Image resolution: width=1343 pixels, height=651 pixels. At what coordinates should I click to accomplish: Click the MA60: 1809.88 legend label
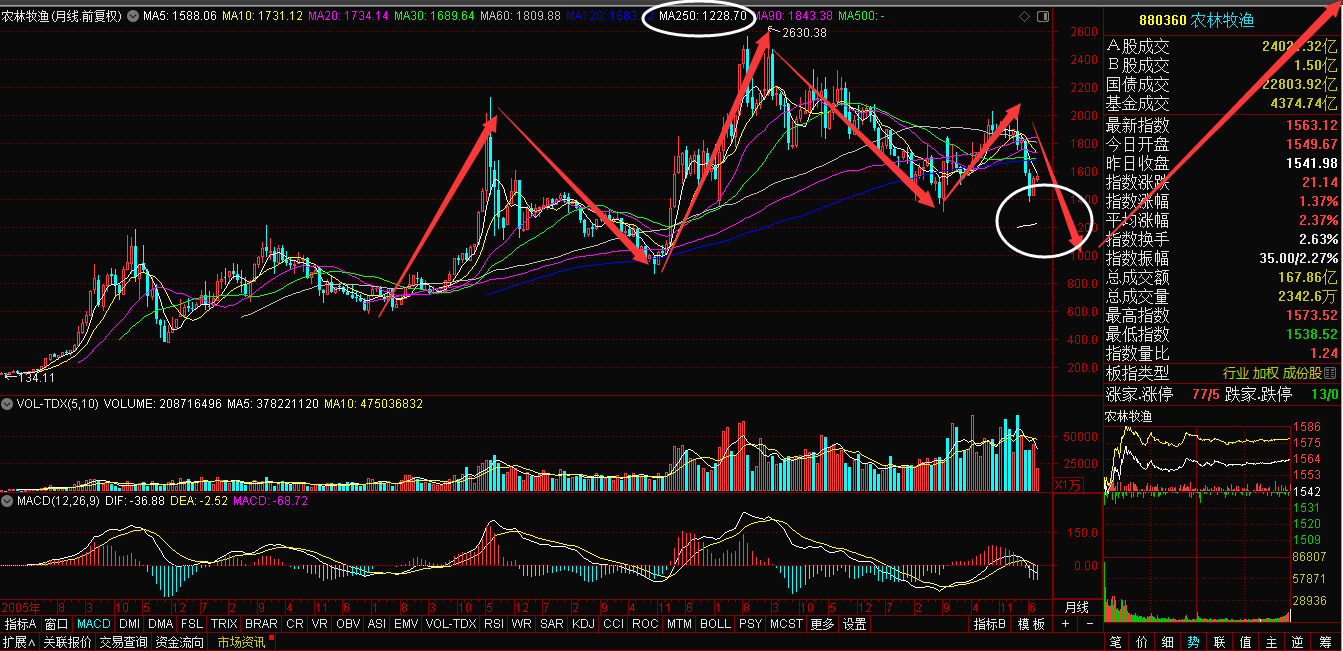520,16
